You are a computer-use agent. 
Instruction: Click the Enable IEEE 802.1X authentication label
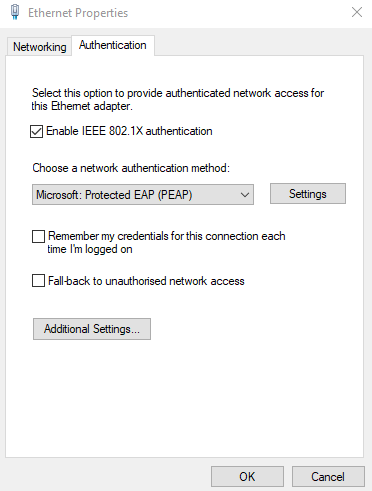129,131
